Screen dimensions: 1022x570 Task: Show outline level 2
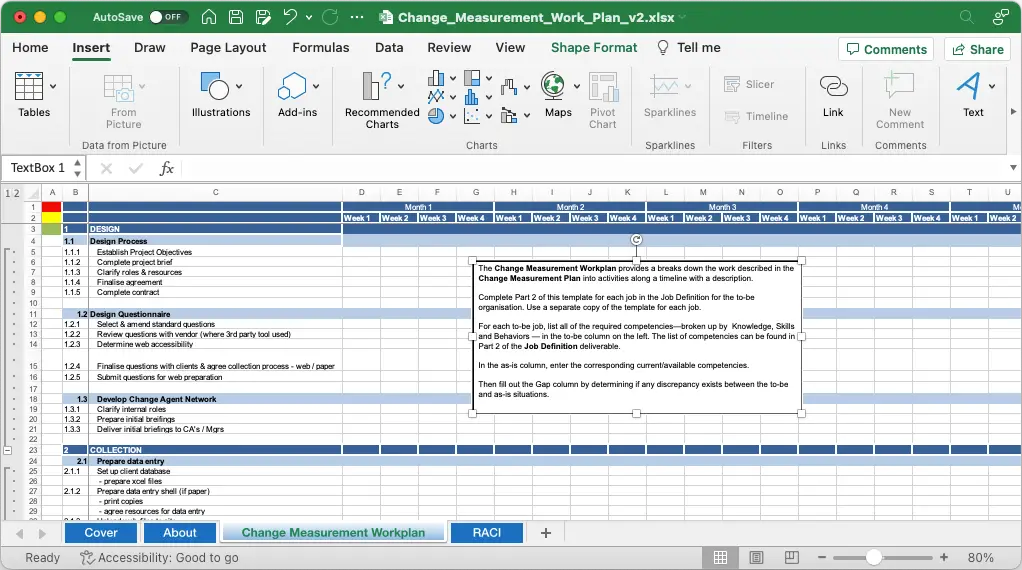click(x=16, y=193)
